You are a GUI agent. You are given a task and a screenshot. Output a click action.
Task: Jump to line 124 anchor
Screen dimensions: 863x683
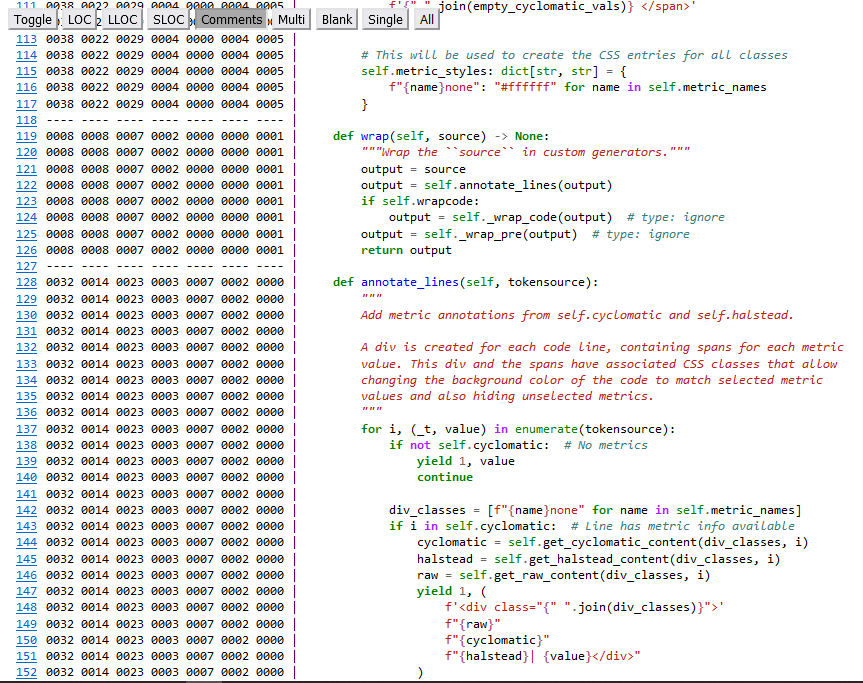coord(26,217)
